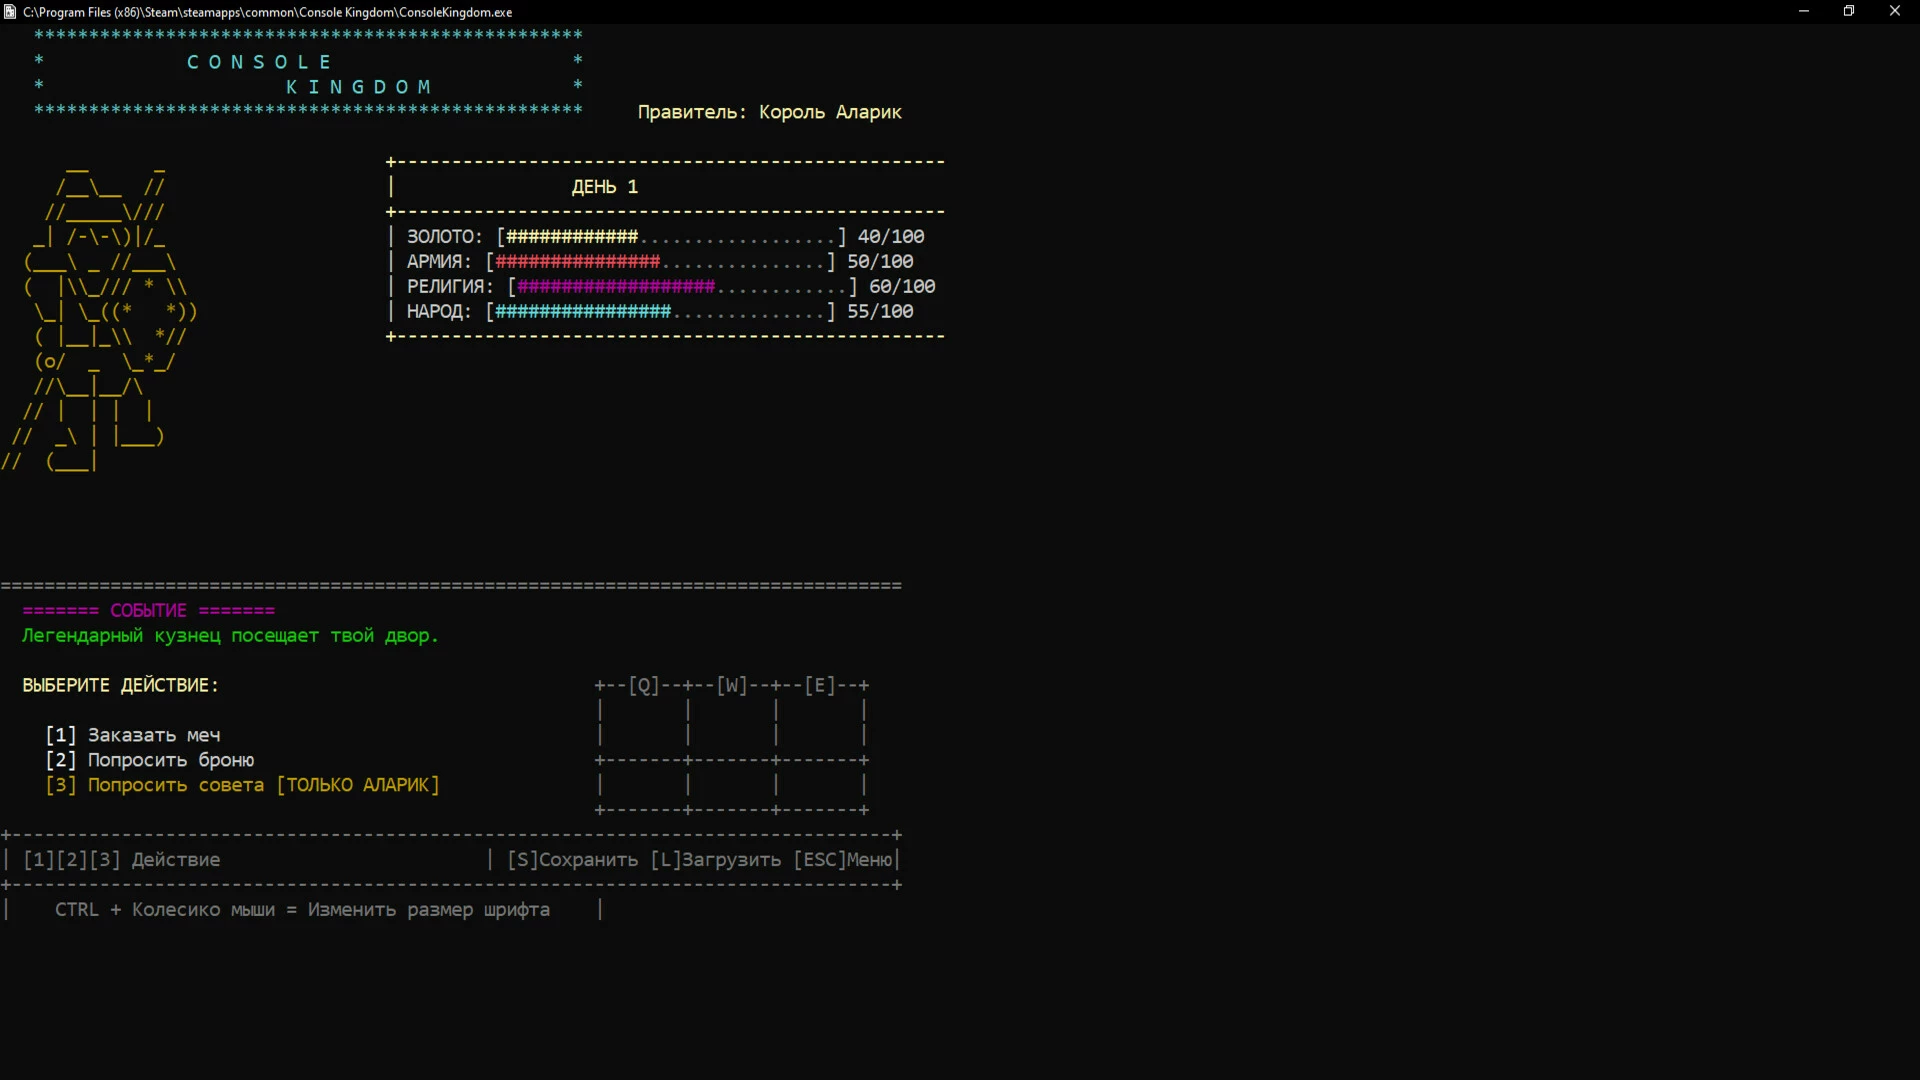Click the ЗОЛОТО gold progress bar
Viewport: 1920px width, 1080px height.
click(671, 237)
